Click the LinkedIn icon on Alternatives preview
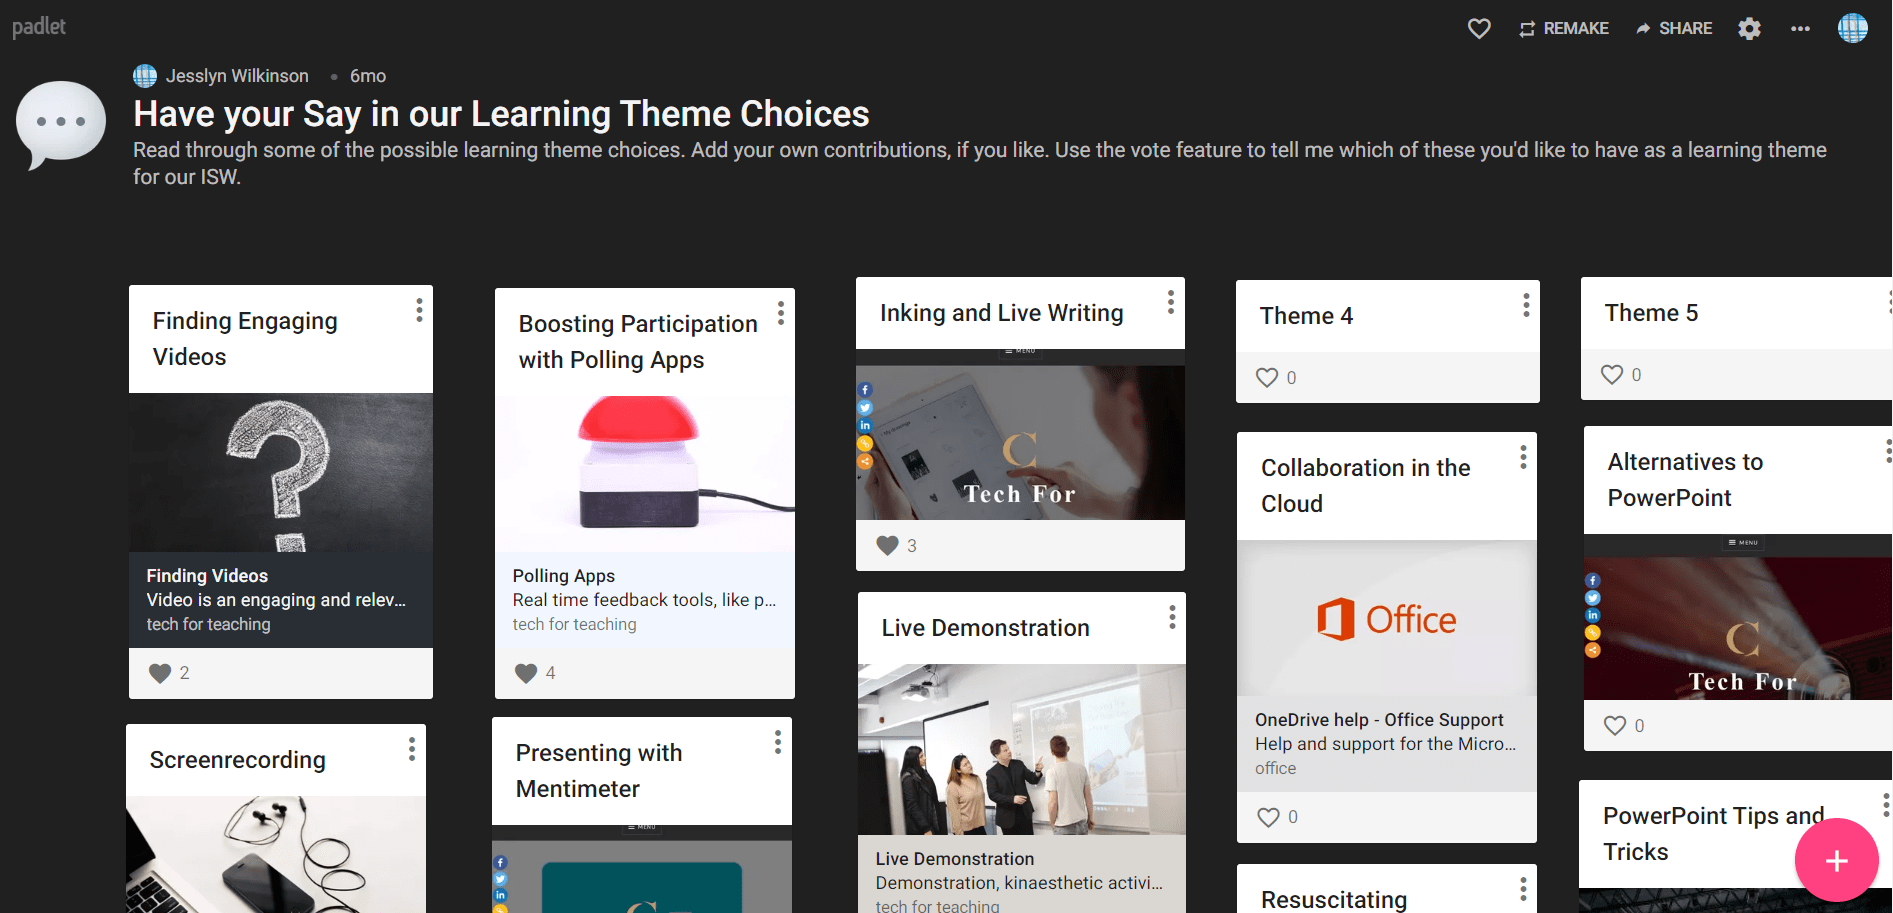Viewport: 1893px width, 913px height. 1594,614
